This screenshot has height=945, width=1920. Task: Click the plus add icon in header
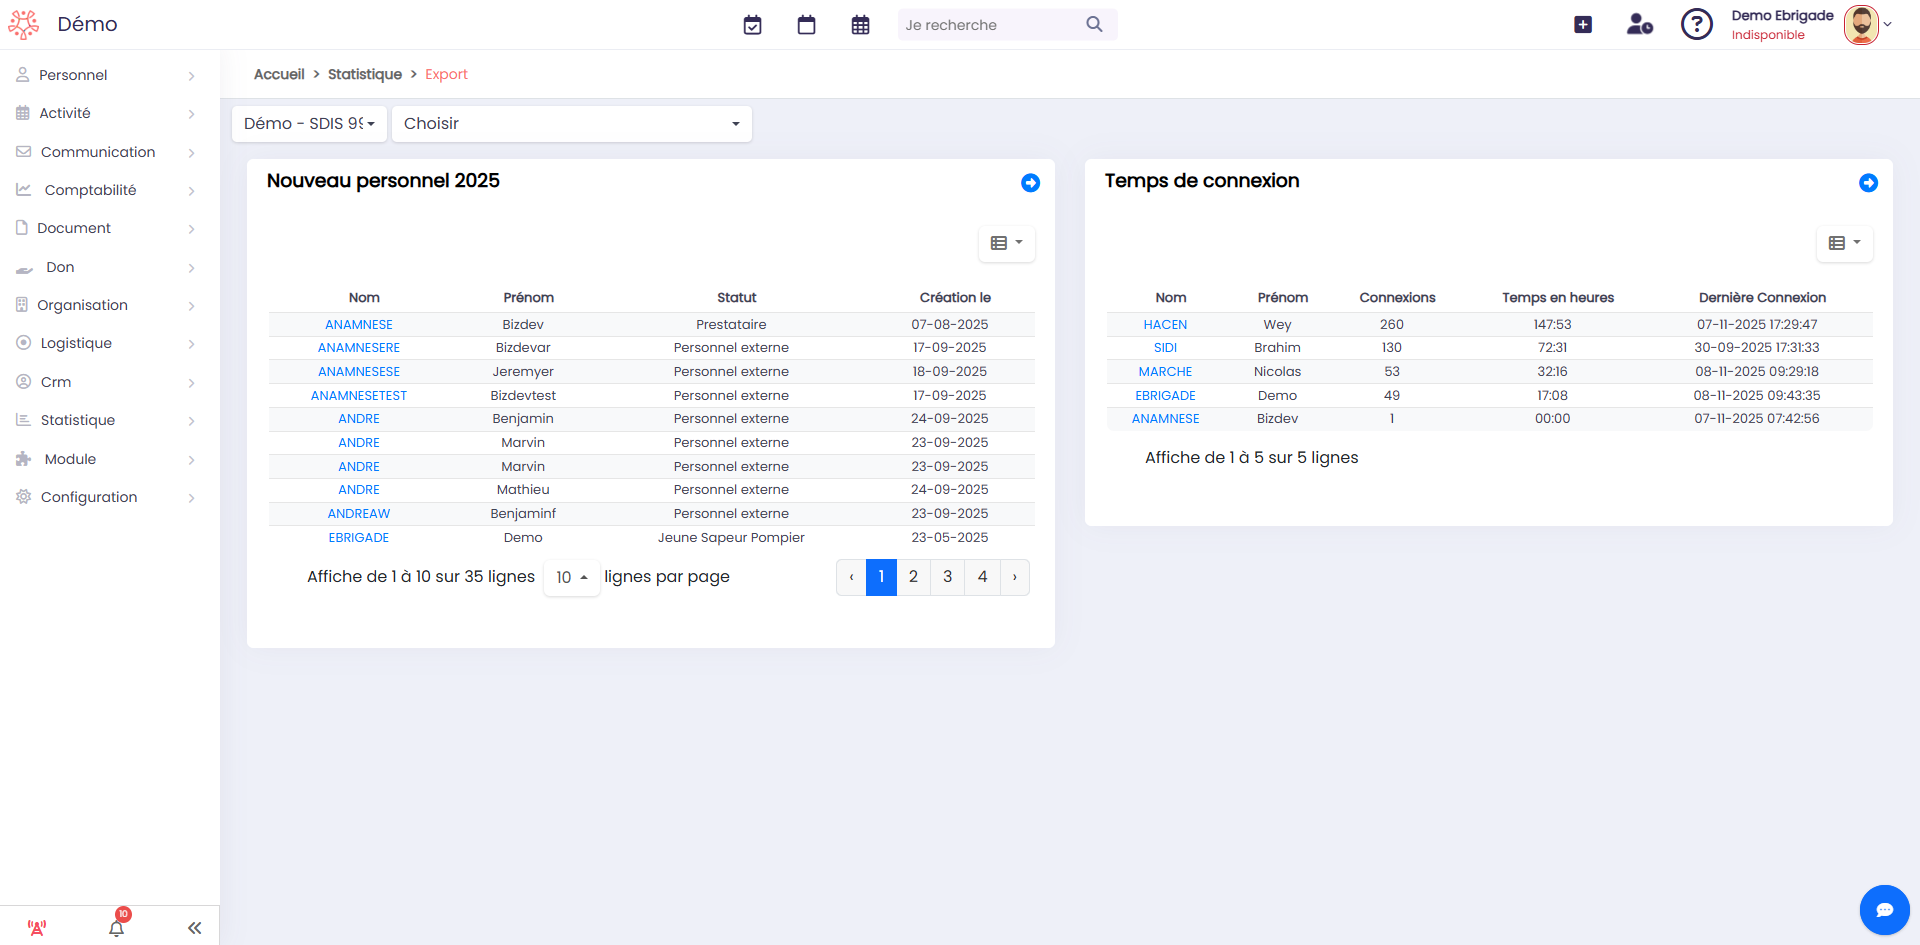1582,25
